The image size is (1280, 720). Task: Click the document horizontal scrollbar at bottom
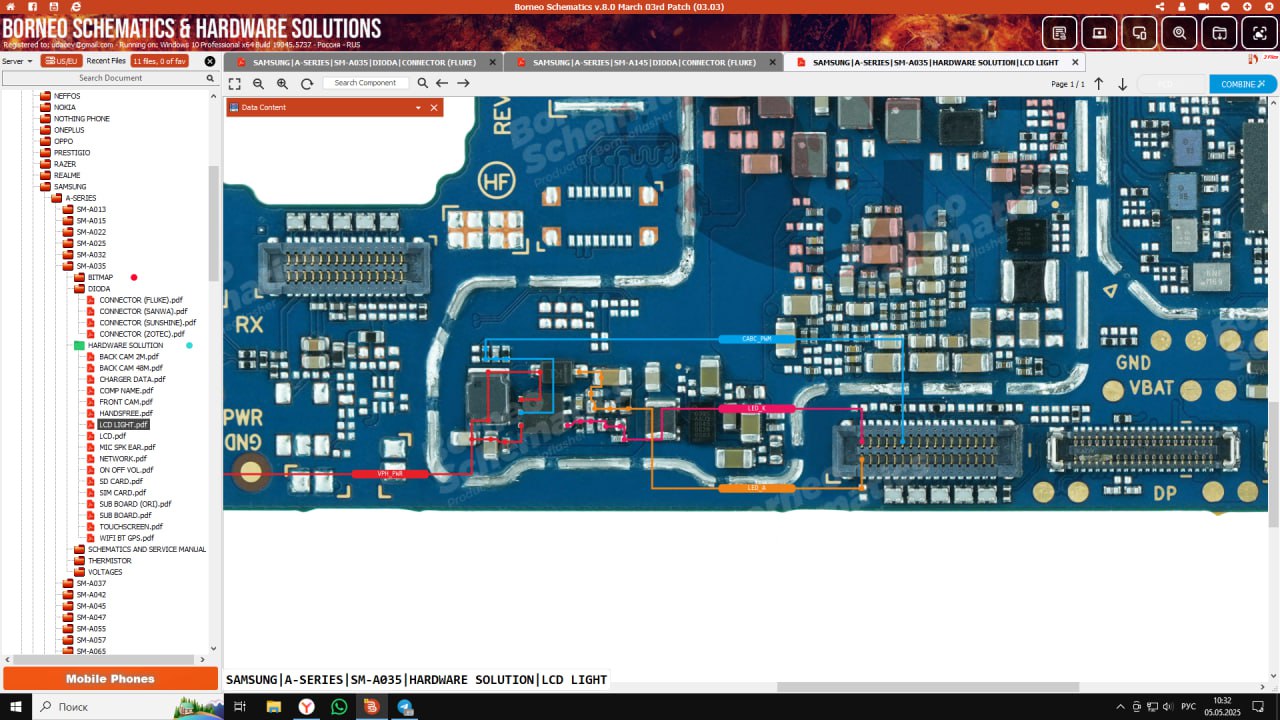click(928, 687)
